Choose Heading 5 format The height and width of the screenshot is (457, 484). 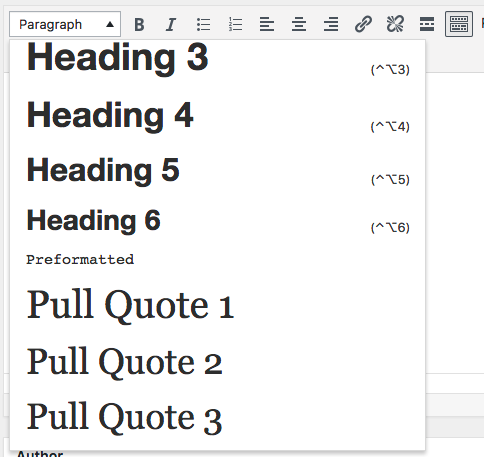(x=218, y=170)
